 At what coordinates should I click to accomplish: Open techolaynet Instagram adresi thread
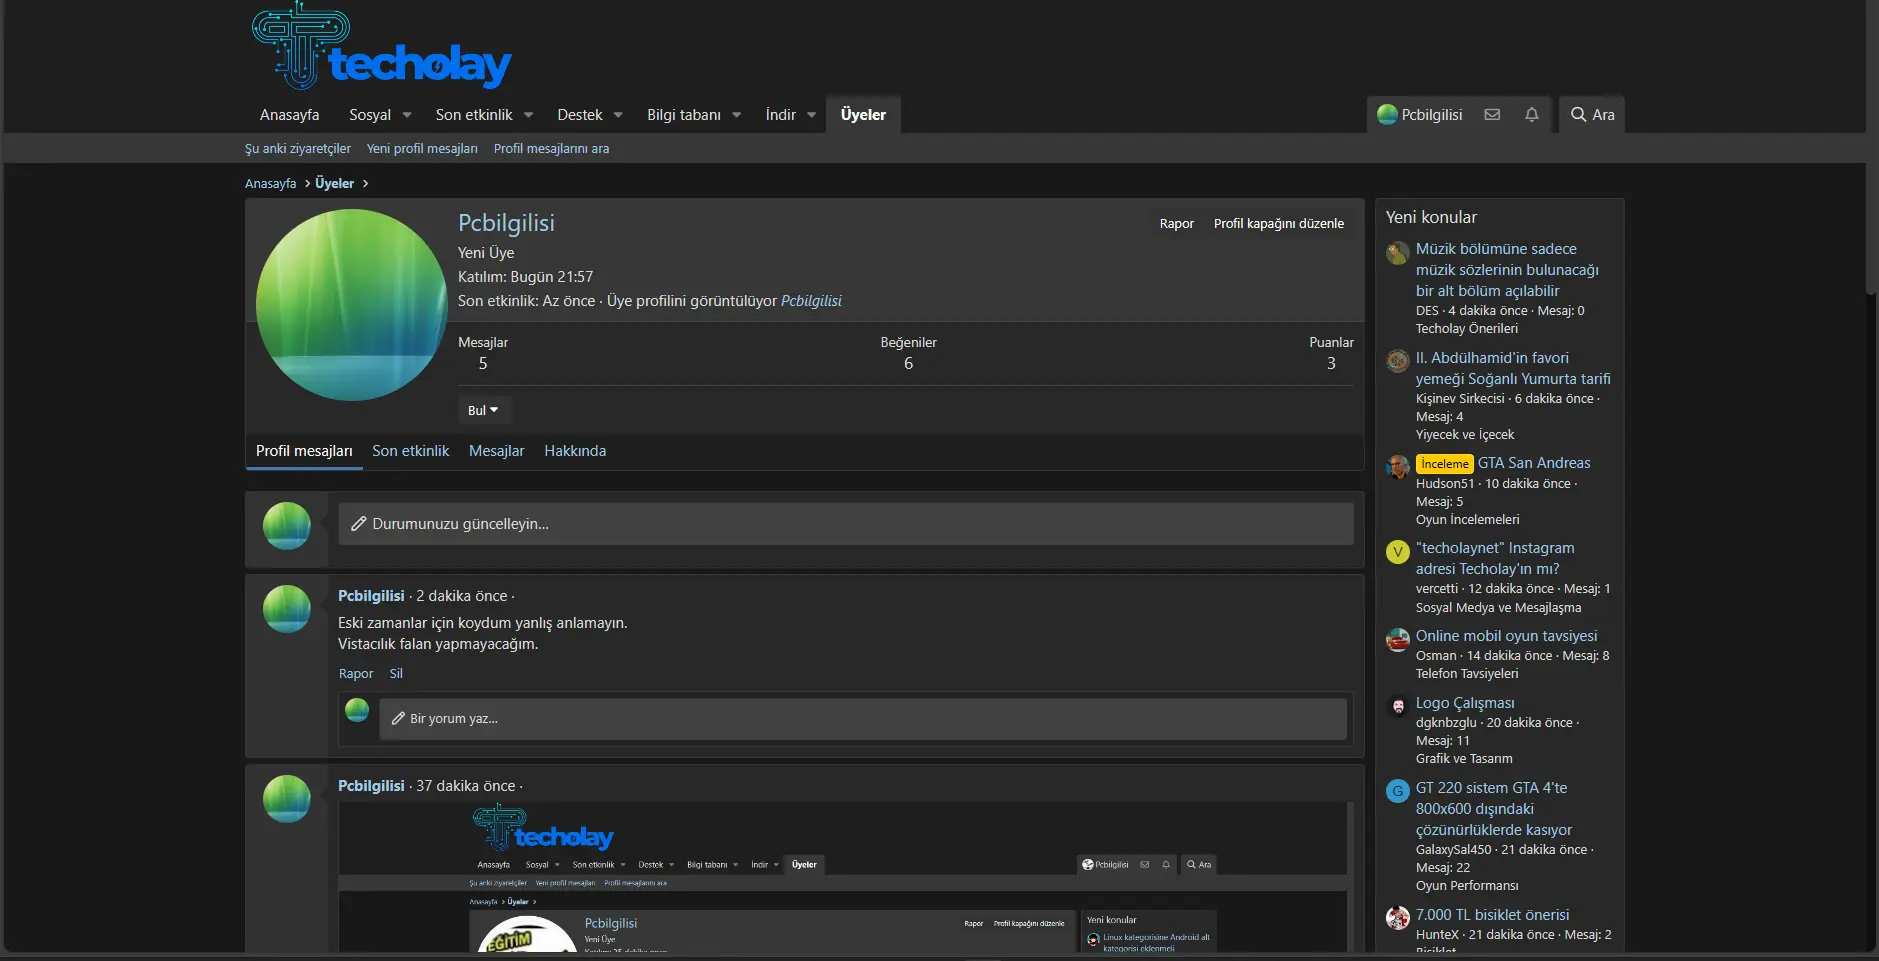pos(1495,558)
